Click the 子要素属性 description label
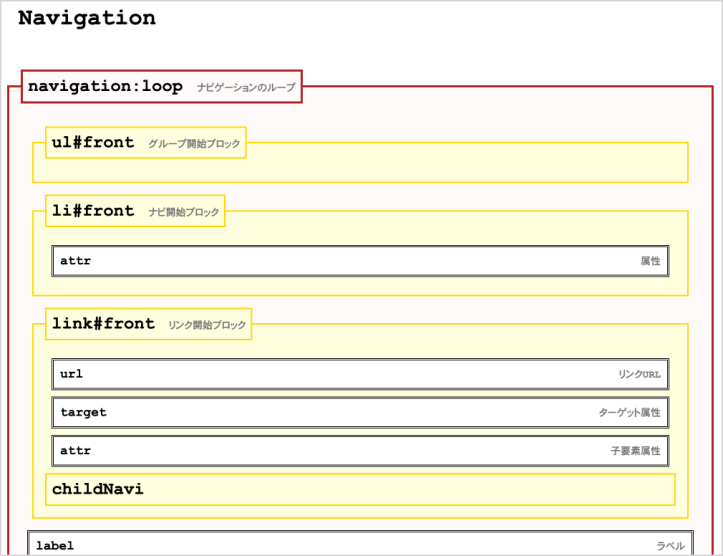This screenshot has width=723, height=556. pos(635,451)
